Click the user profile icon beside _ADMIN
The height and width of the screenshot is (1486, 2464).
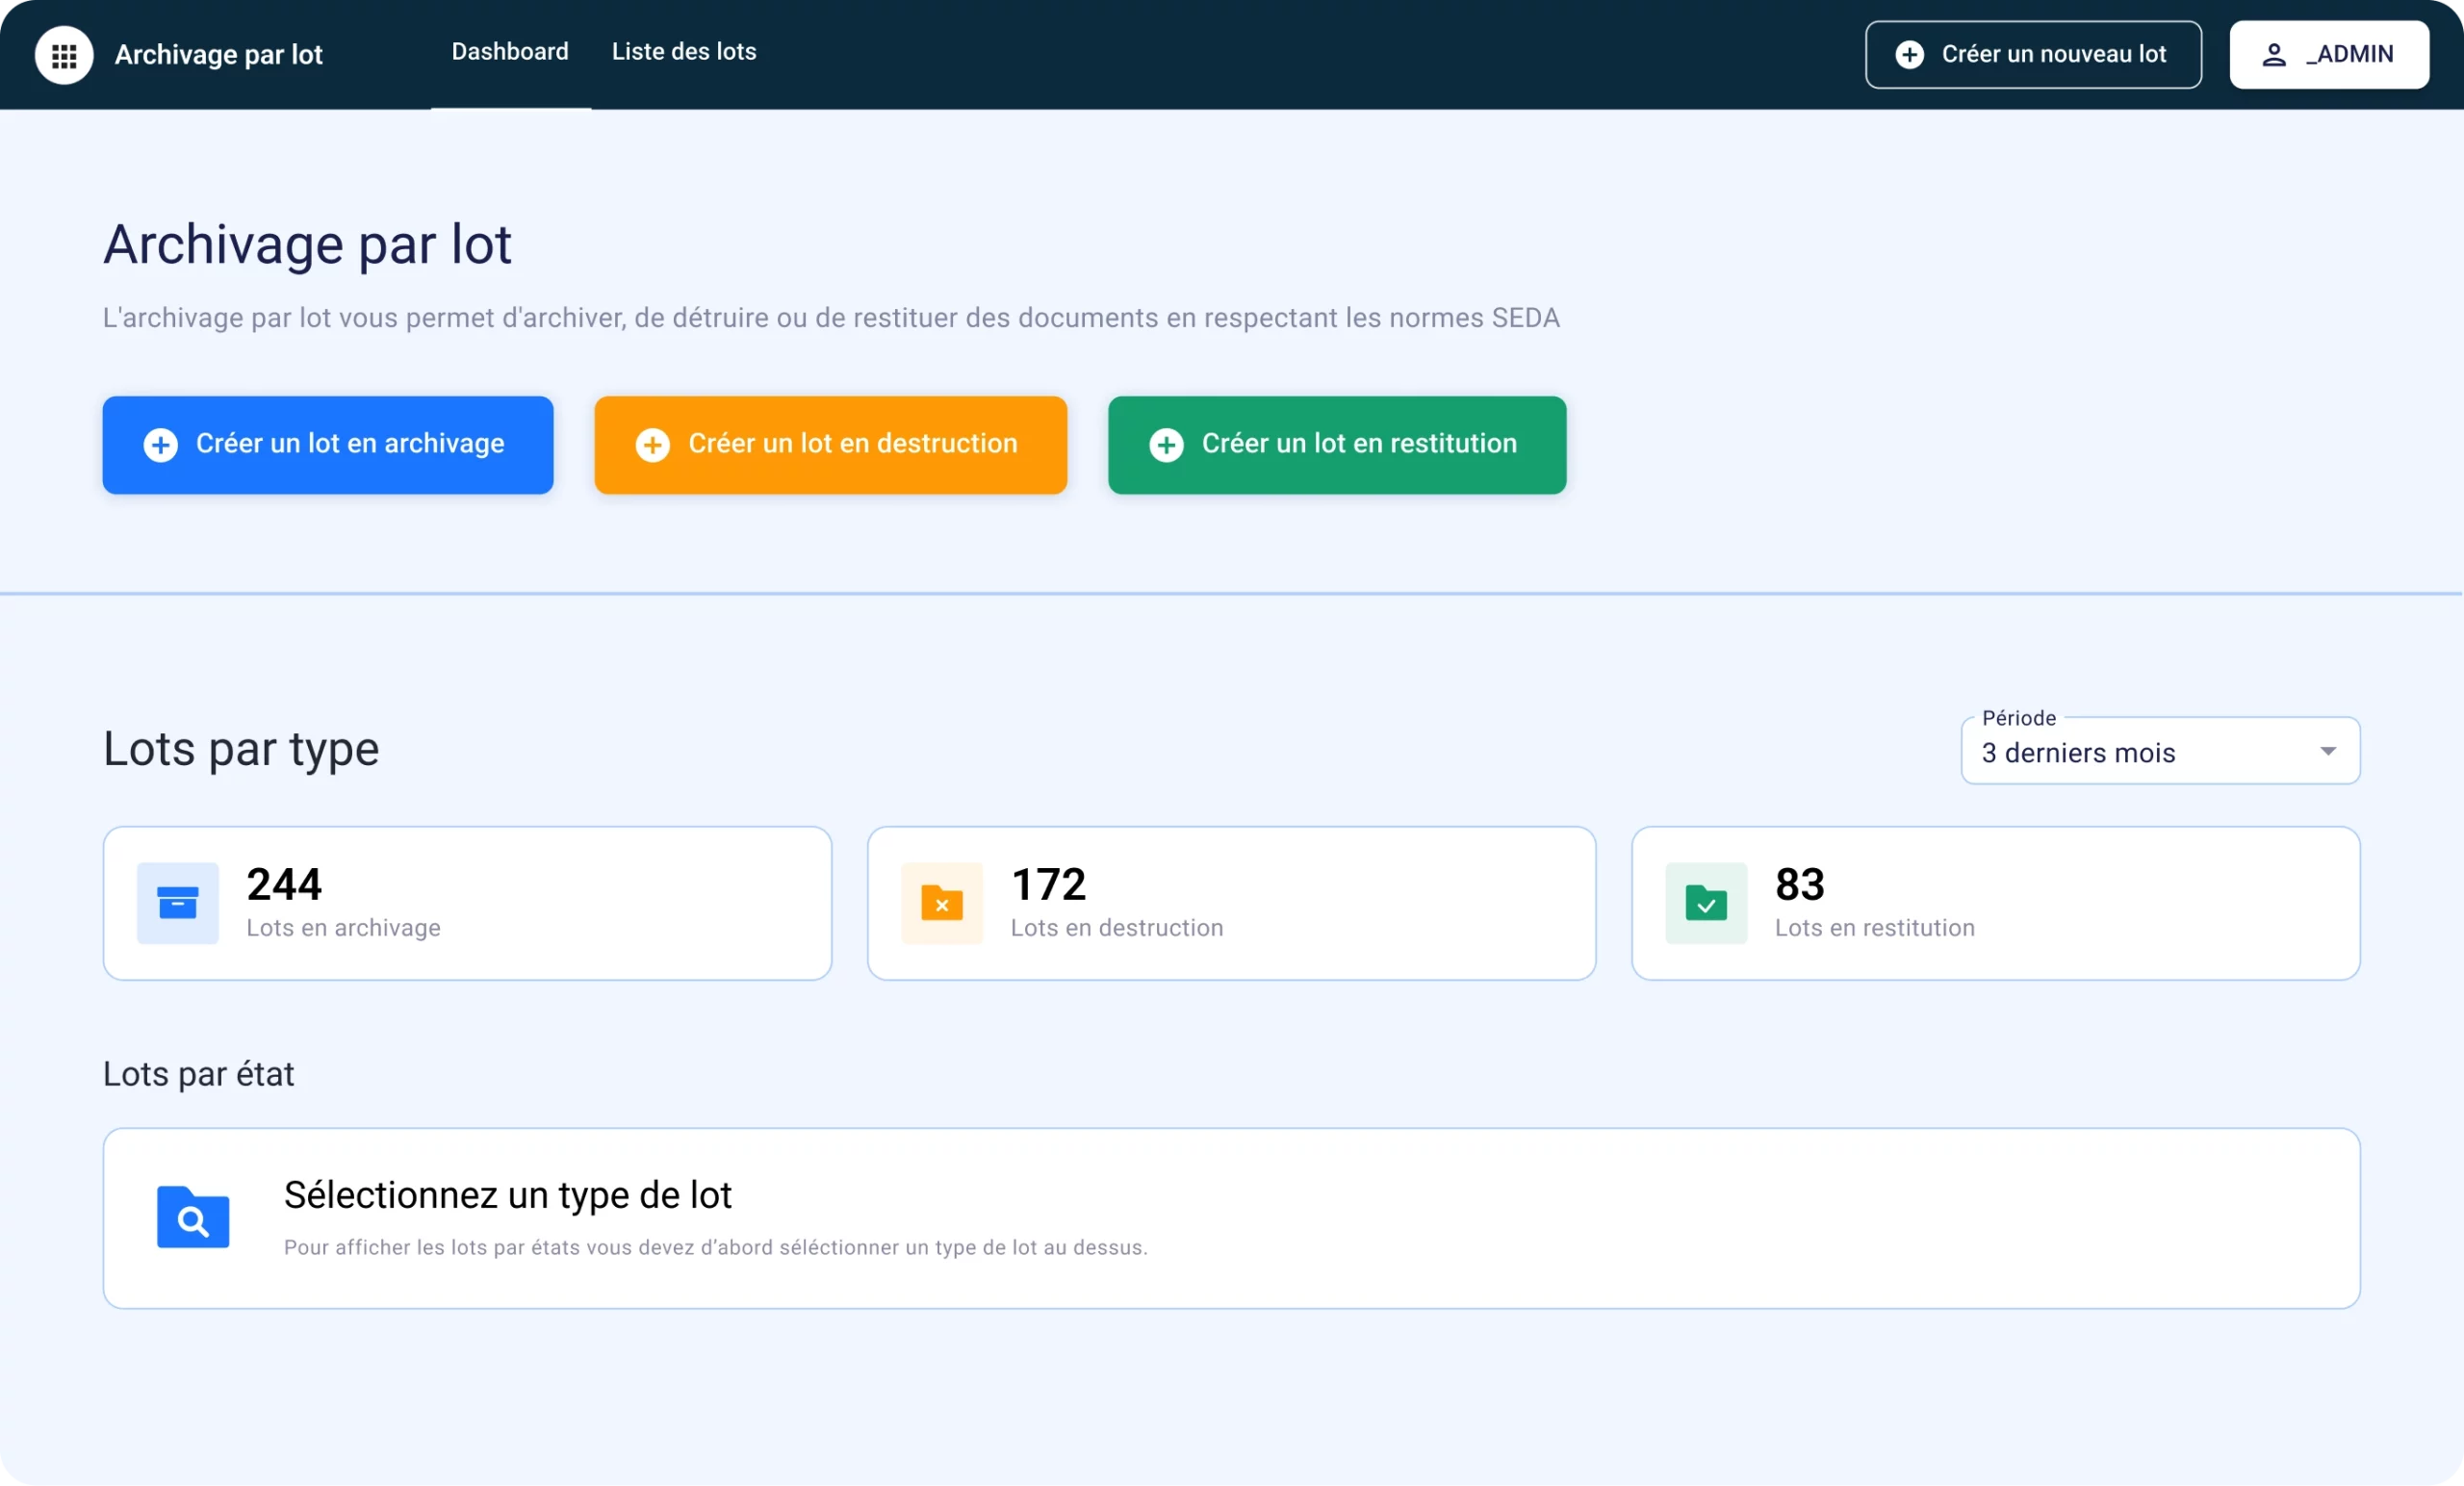tap(2274, 55)
